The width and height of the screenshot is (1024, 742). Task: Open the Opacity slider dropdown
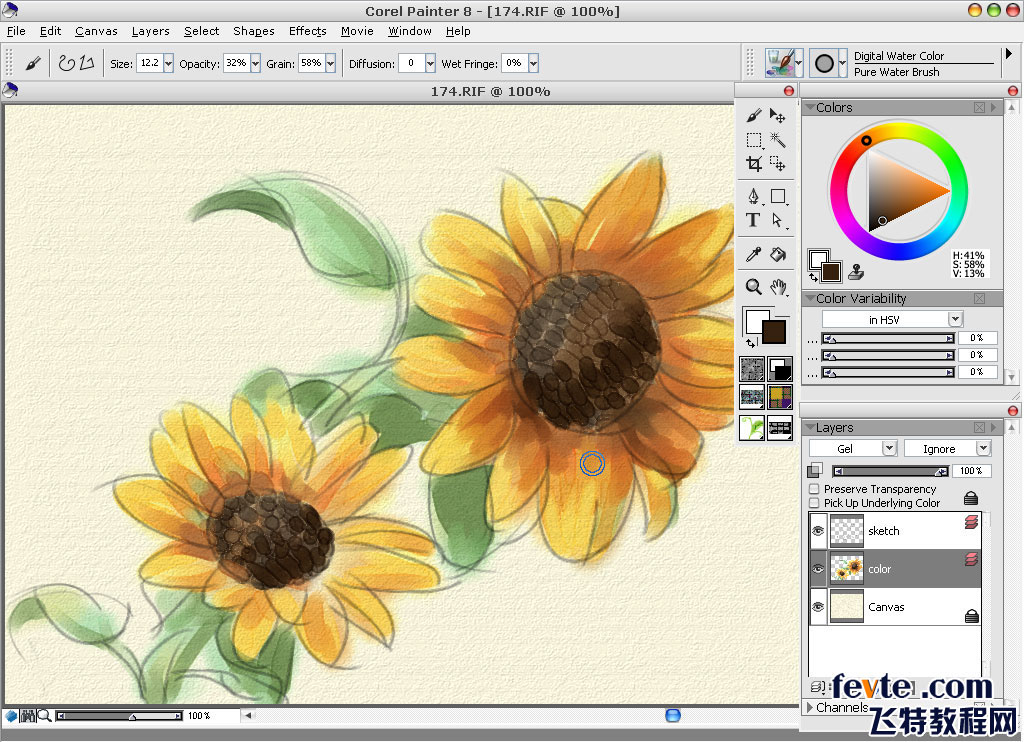coord(255,63)
